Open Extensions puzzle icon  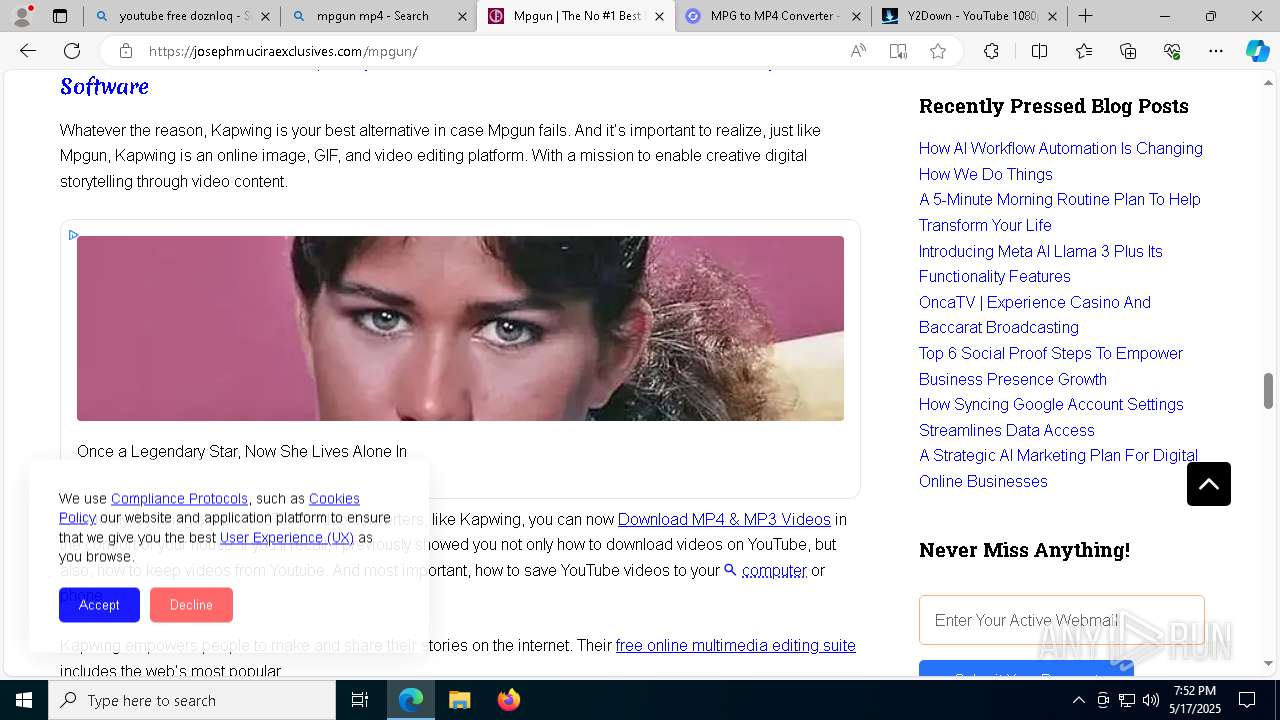tap(991, 51)
